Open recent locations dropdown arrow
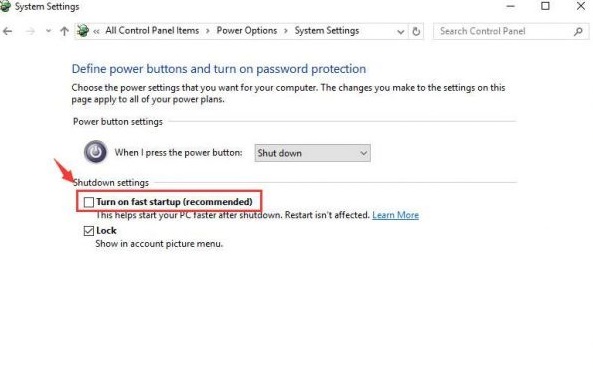 point(48,31)
